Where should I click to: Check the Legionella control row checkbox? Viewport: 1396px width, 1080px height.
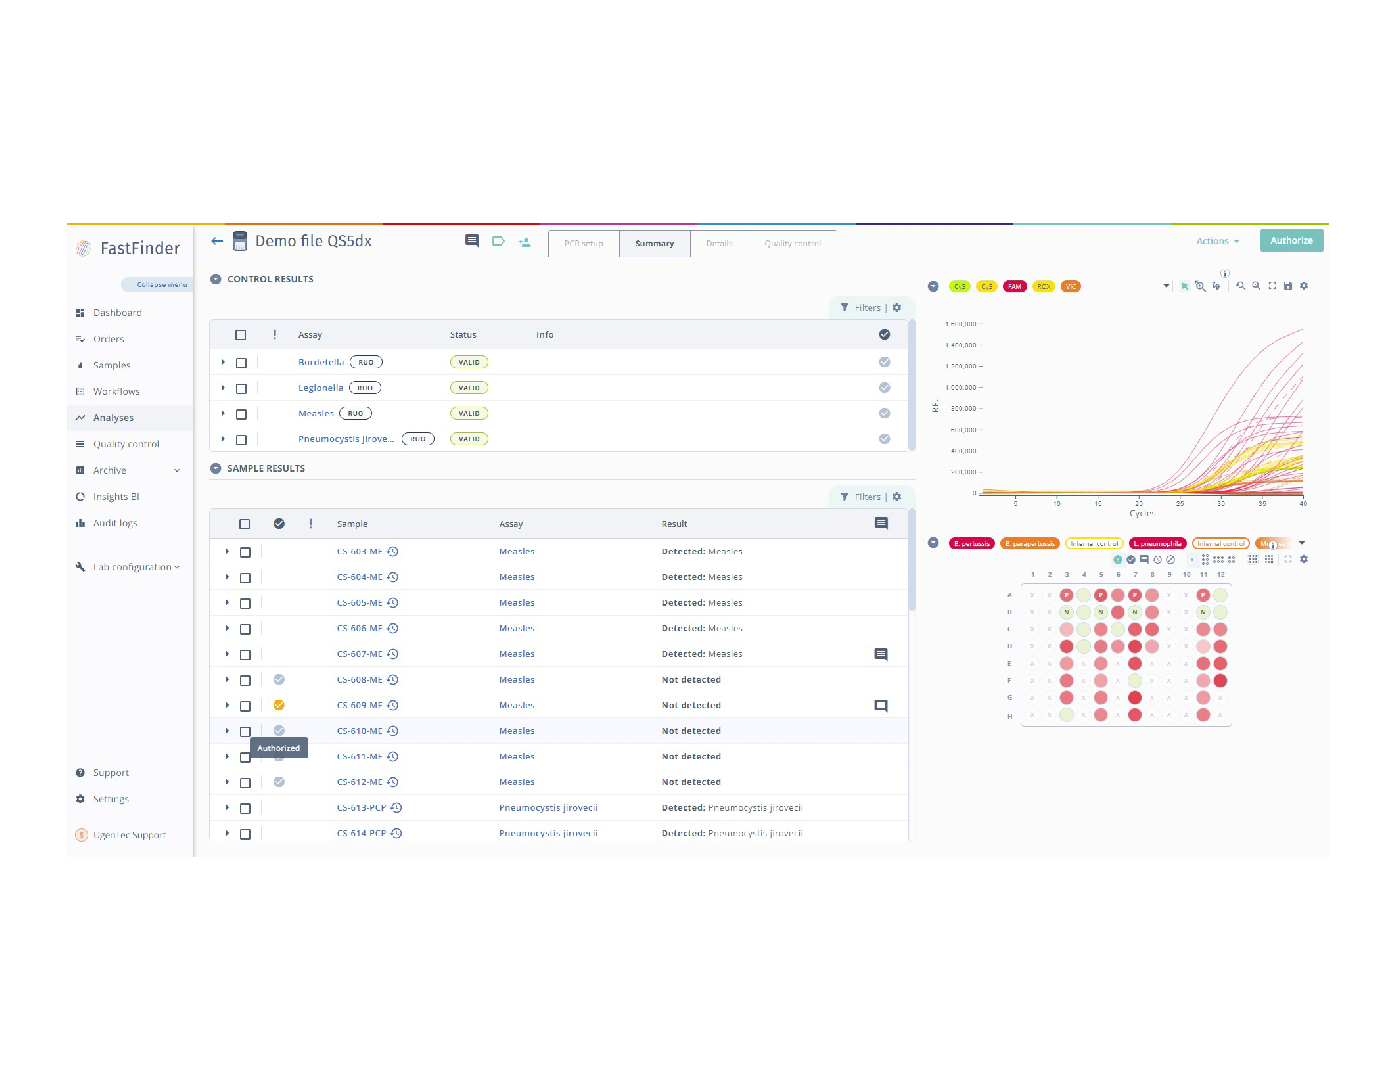coord(241,388)
